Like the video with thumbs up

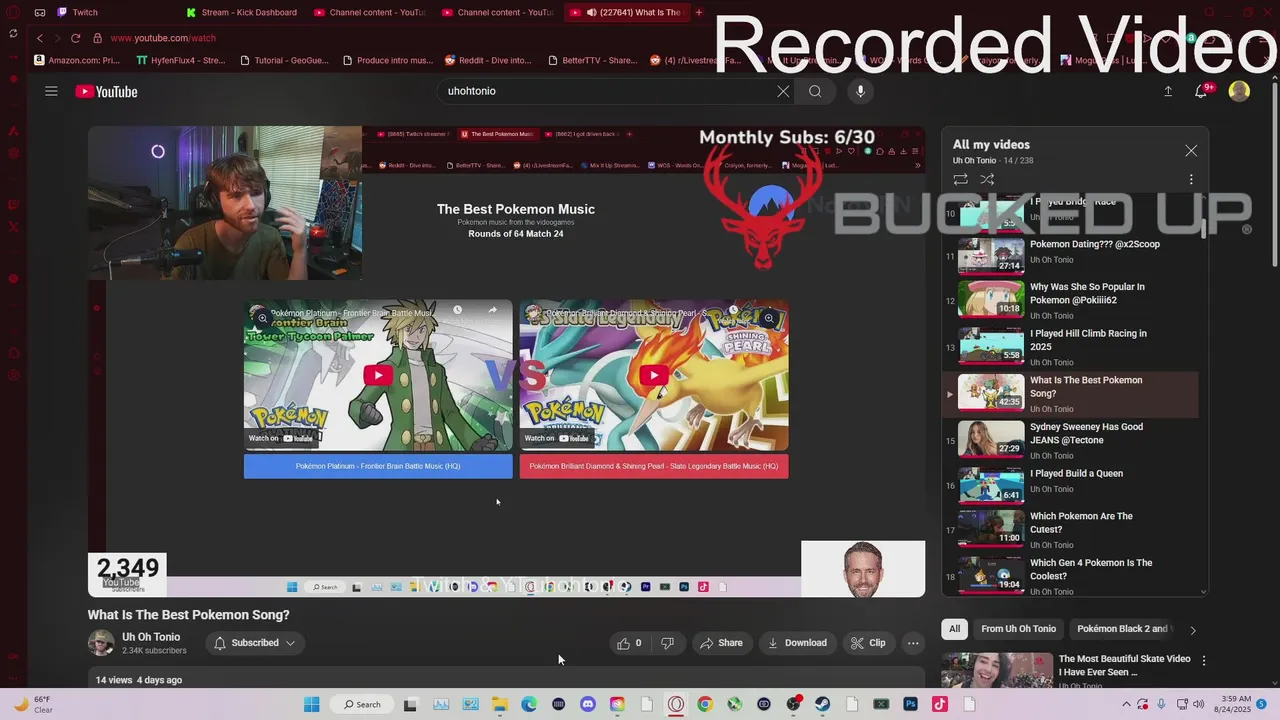click(x=629, y=643)
